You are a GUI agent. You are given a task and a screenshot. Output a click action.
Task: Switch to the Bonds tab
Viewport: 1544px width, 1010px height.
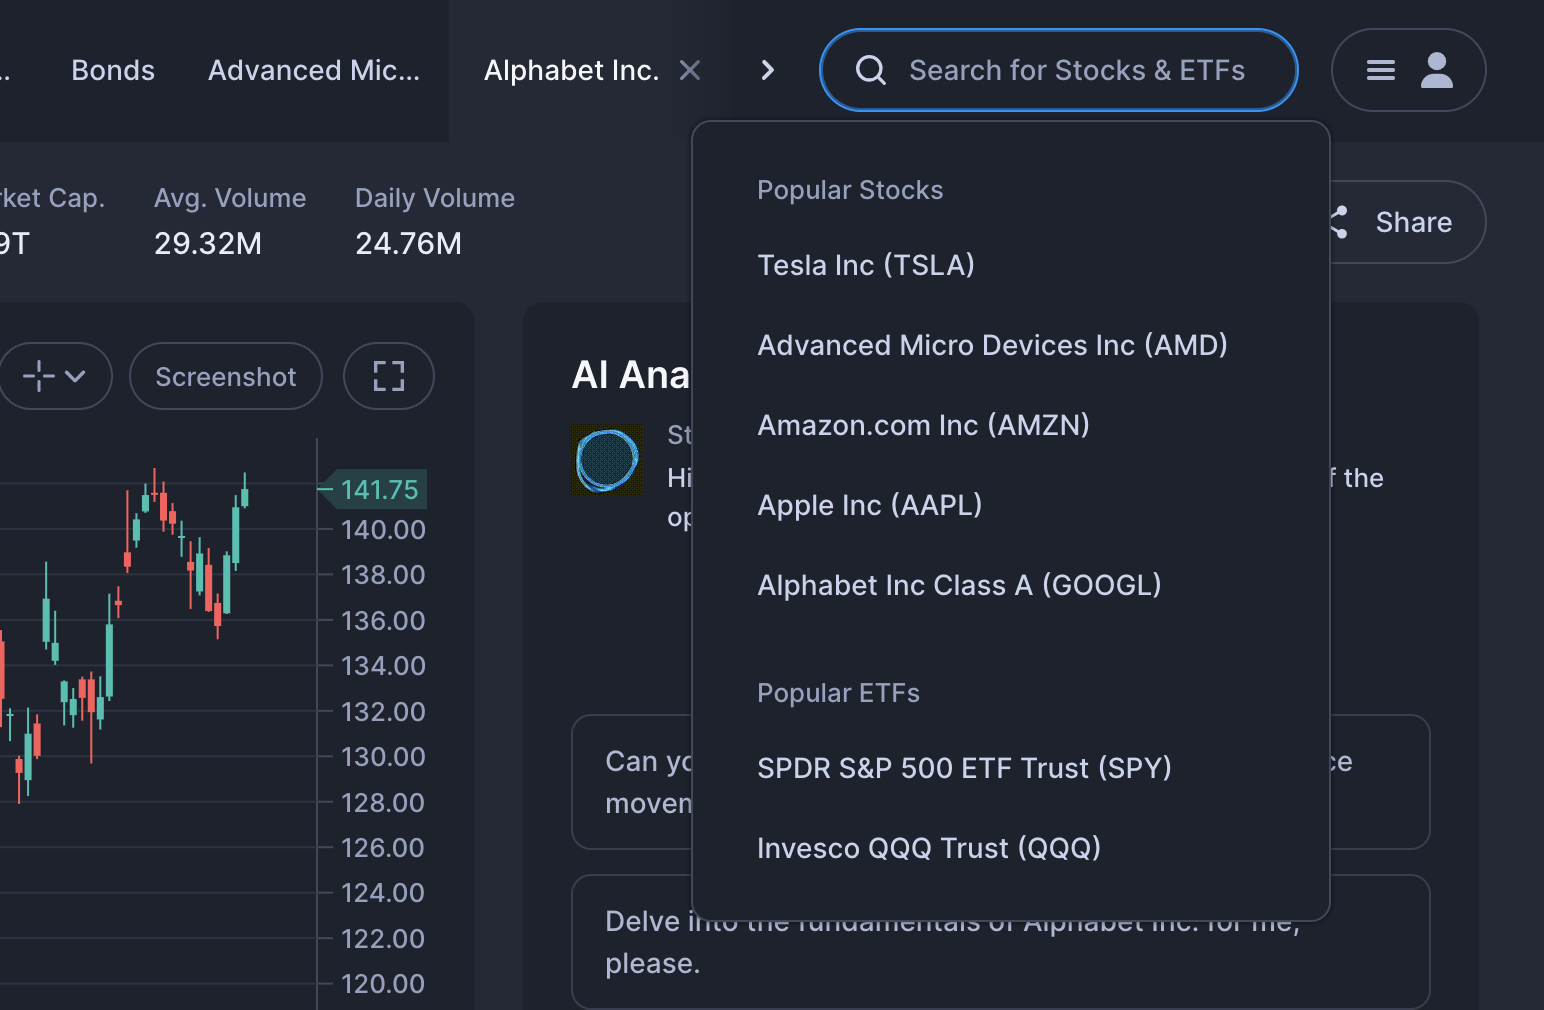[113, 70]
